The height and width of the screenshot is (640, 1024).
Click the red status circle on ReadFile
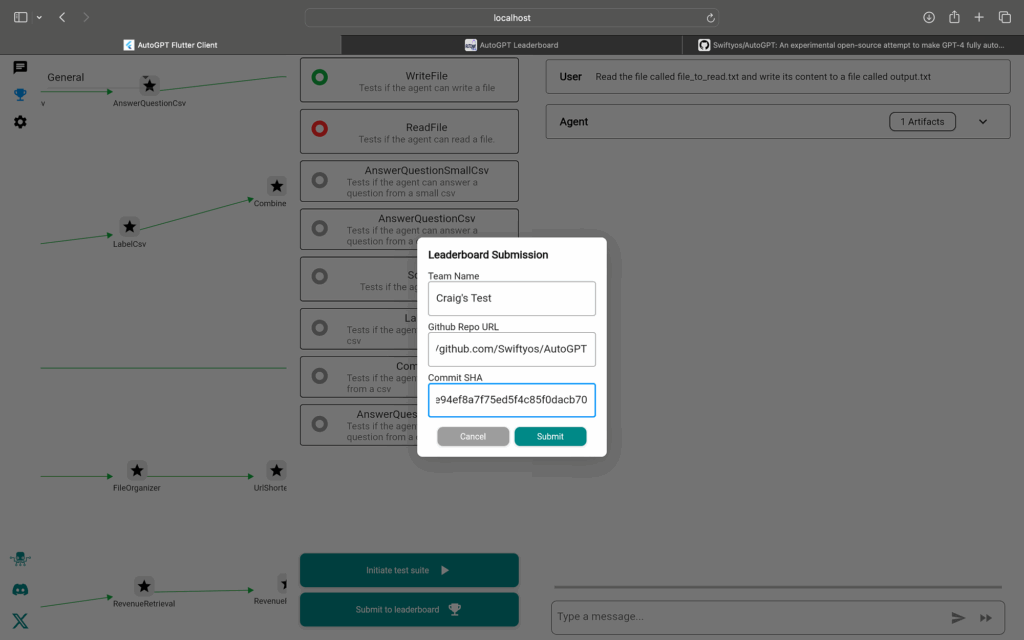pyautogui.click(x=320, y=129)
